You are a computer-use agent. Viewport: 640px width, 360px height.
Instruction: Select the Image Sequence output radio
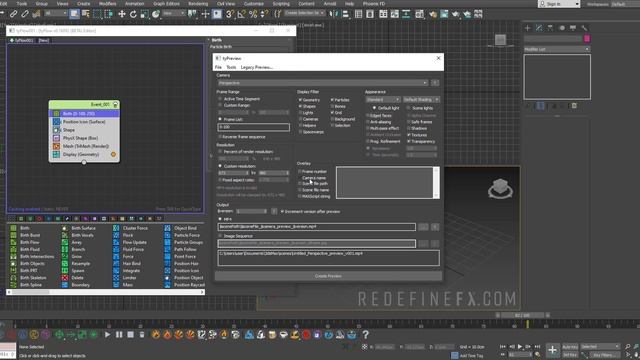click(x=220, y=236)
